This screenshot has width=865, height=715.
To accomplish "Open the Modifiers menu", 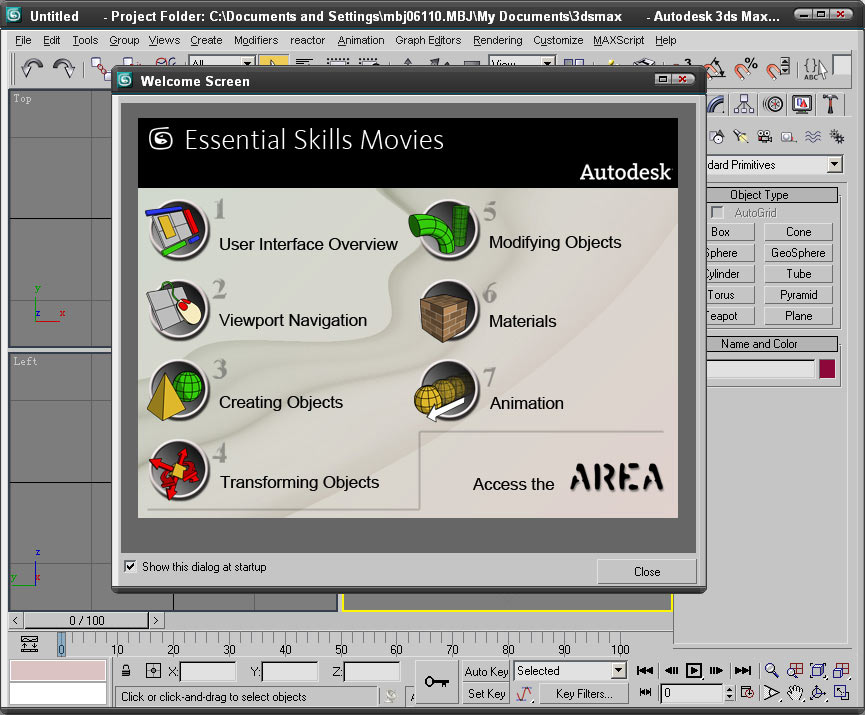I will coord(256,40).
